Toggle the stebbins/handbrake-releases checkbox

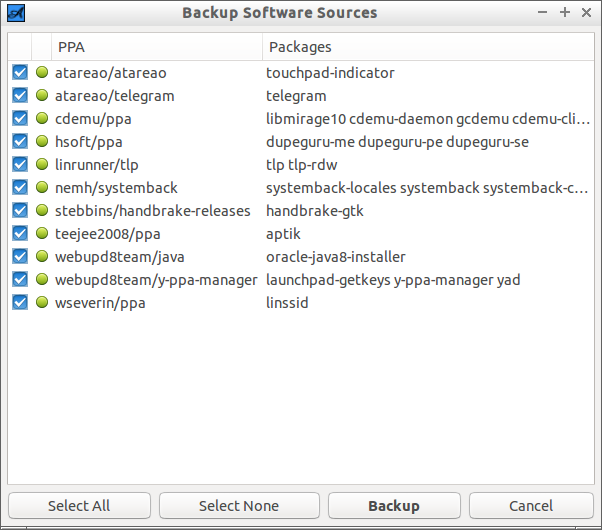click(x=20, y=210)
